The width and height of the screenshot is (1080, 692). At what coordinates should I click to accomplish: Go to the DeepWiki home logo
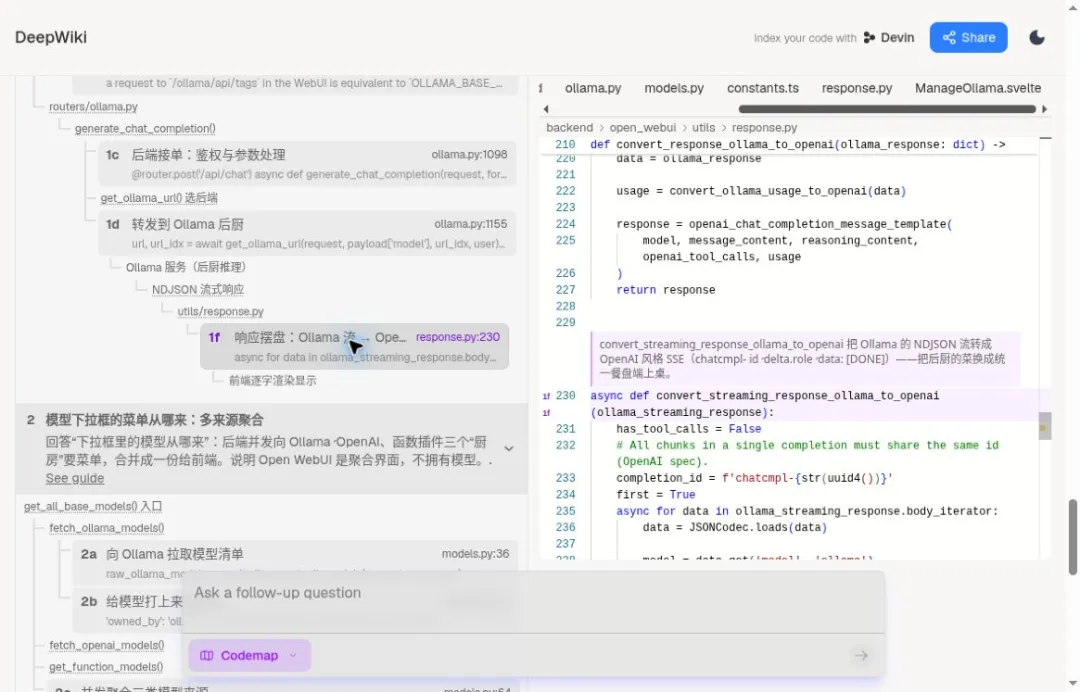[51, 37]
